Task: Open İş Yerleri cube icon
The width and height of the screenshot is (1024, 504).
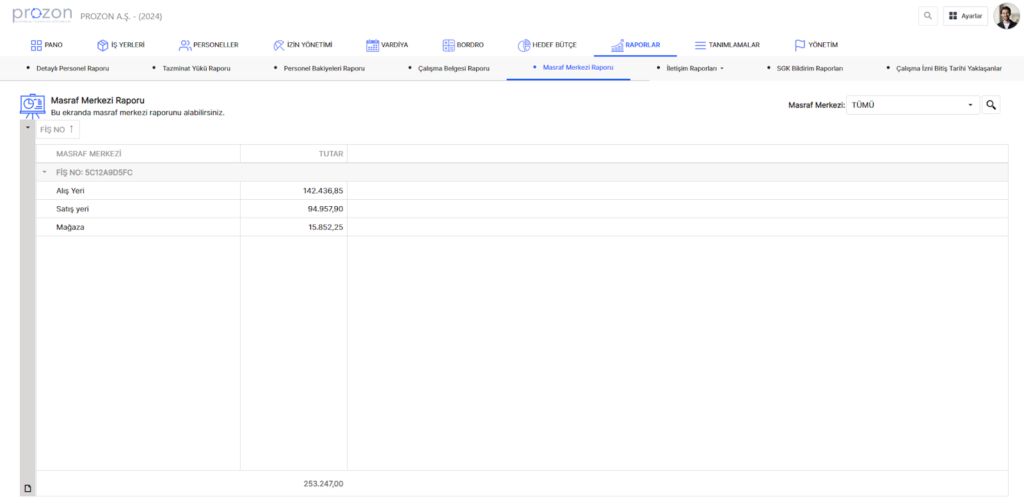Action: [102, 45]
